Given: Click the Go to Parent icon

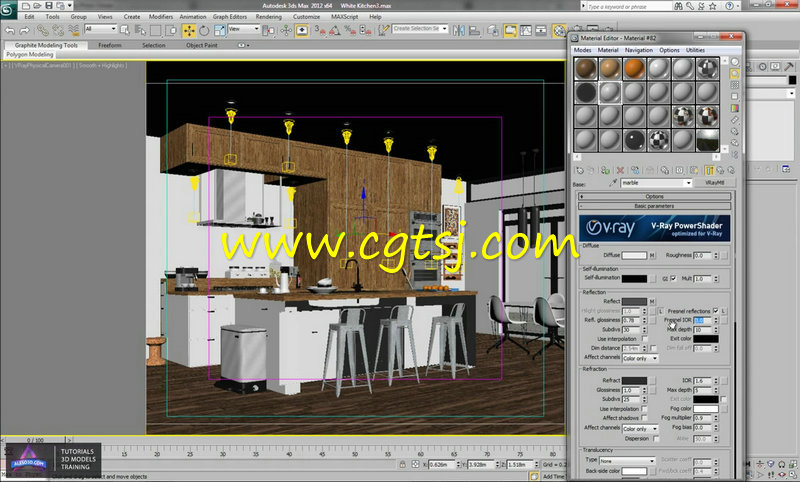Looking at the screenshot, I should [720, 170].
